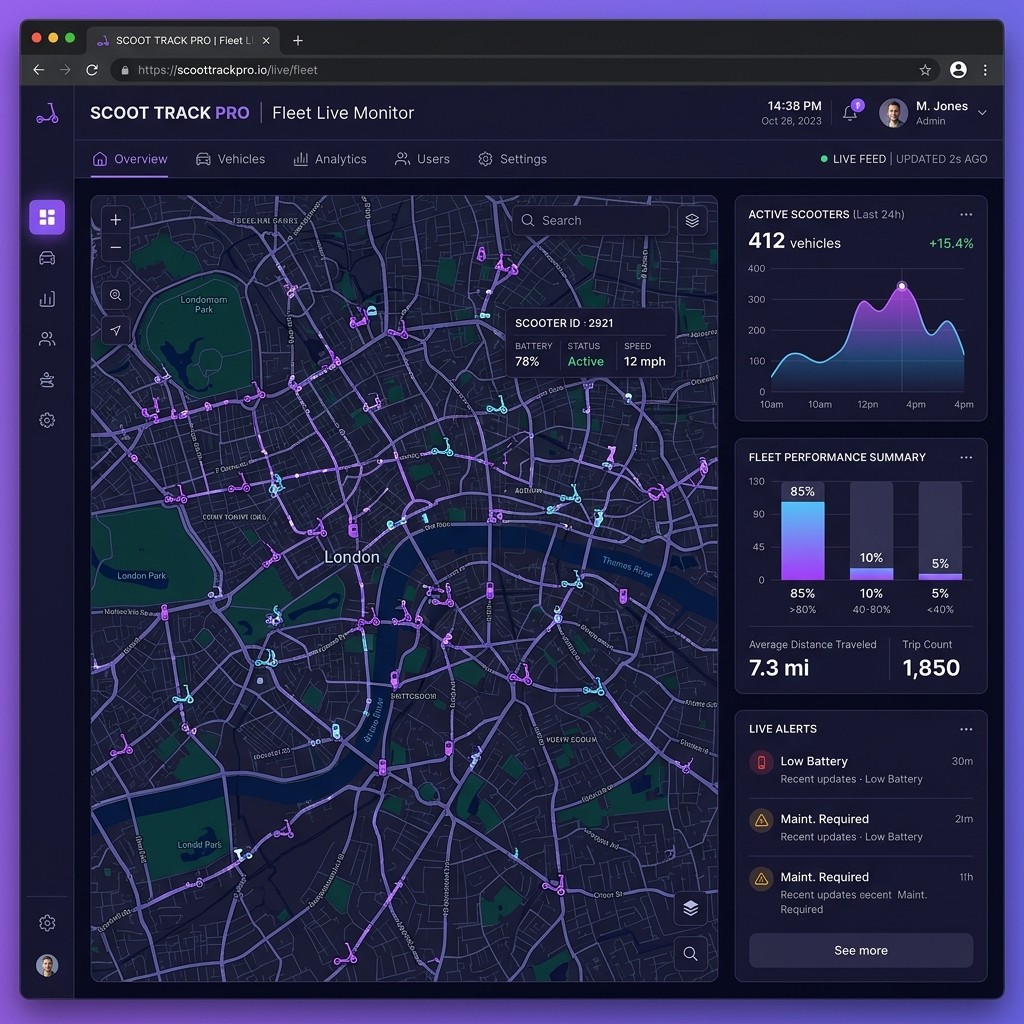
Task: Reload the page with refresh icon
Action: [x=92, y=70]
